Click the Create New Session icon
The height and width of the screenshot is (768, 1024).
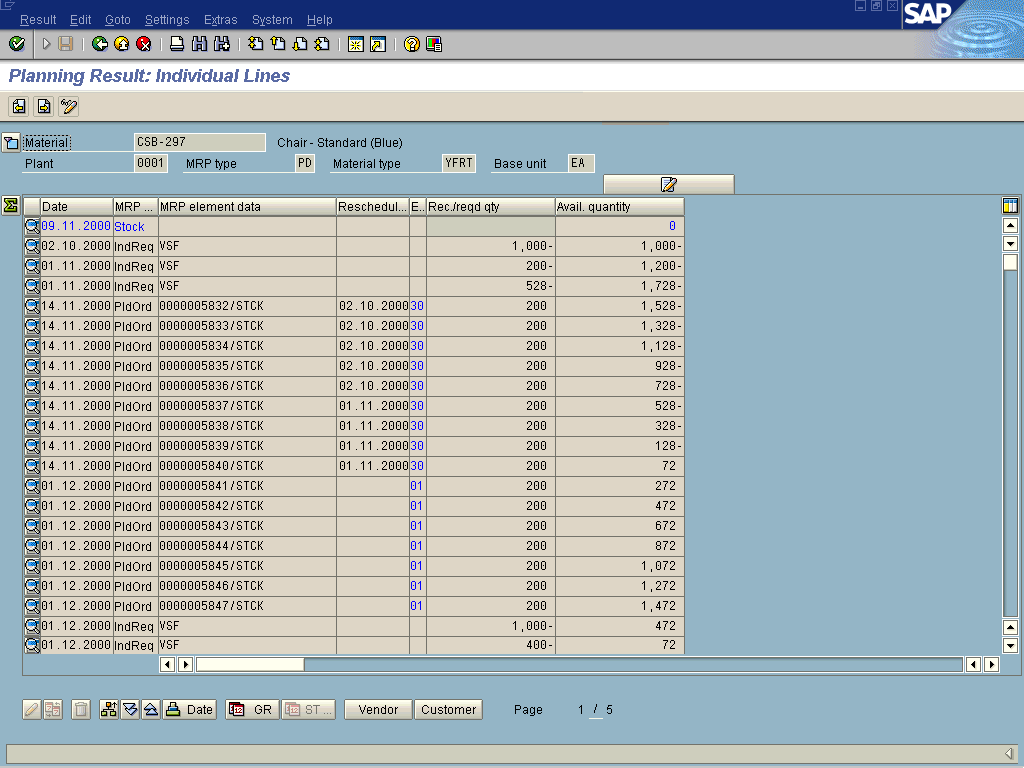[356, 44]
